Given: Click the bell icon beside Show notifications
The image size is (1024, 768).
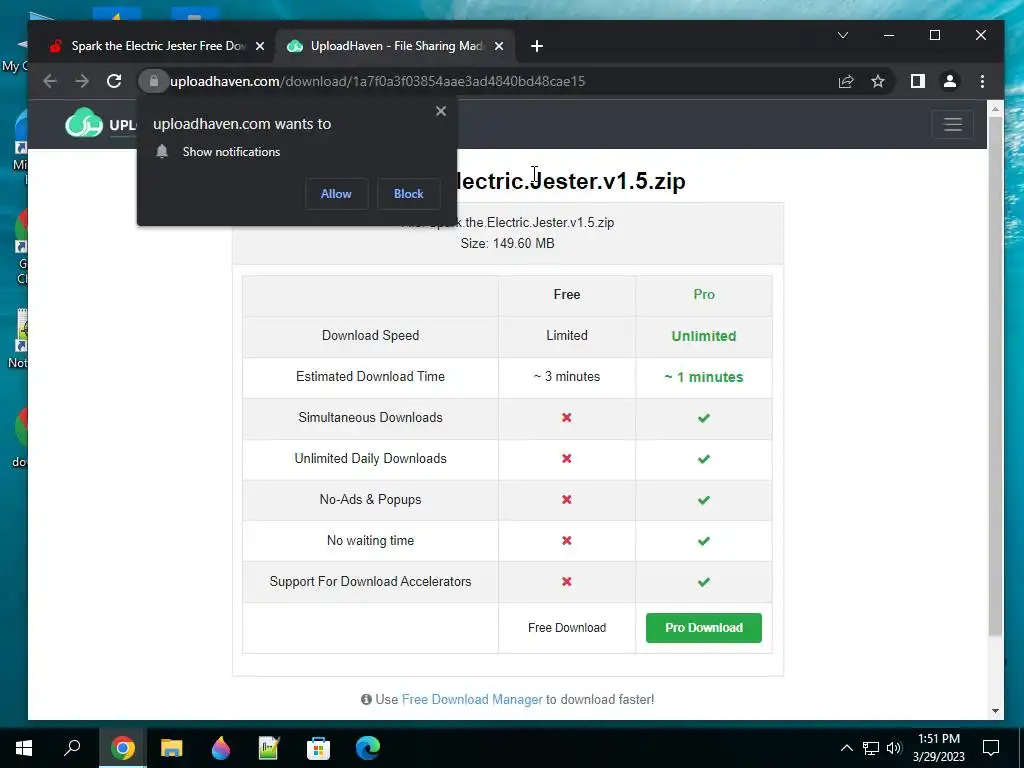Looking at the screenshot, I should tap(162, 152).
